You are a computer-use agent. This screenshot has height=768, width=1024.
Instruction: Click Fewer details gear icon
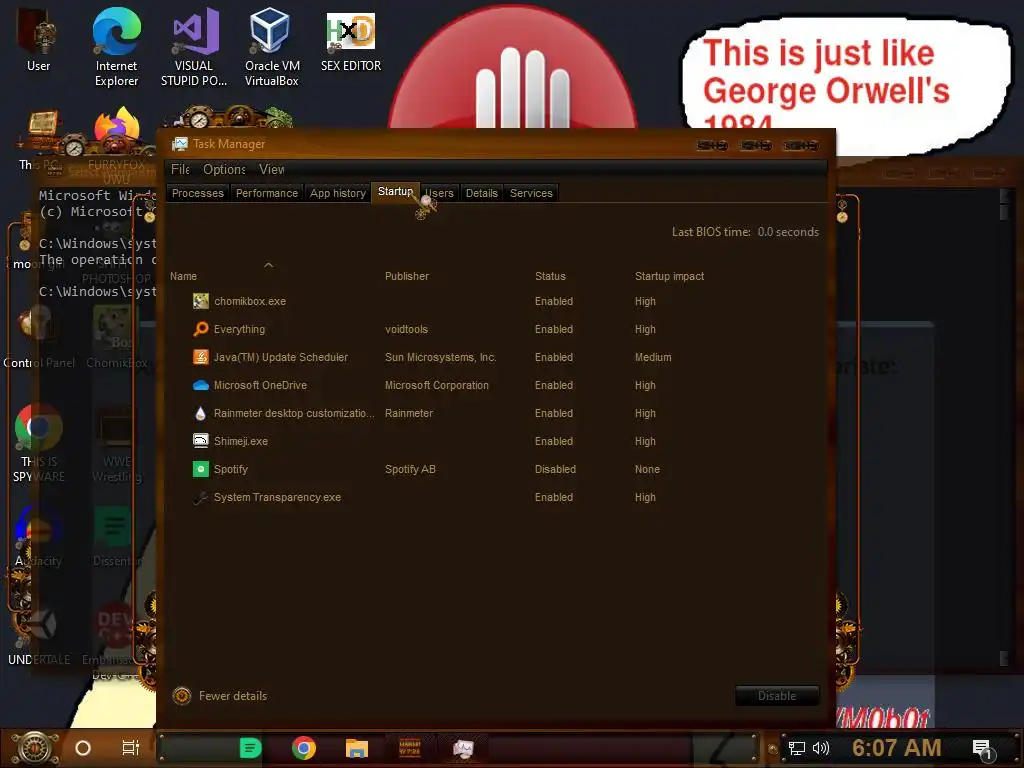pyautogui.click(x=182, y=696)
